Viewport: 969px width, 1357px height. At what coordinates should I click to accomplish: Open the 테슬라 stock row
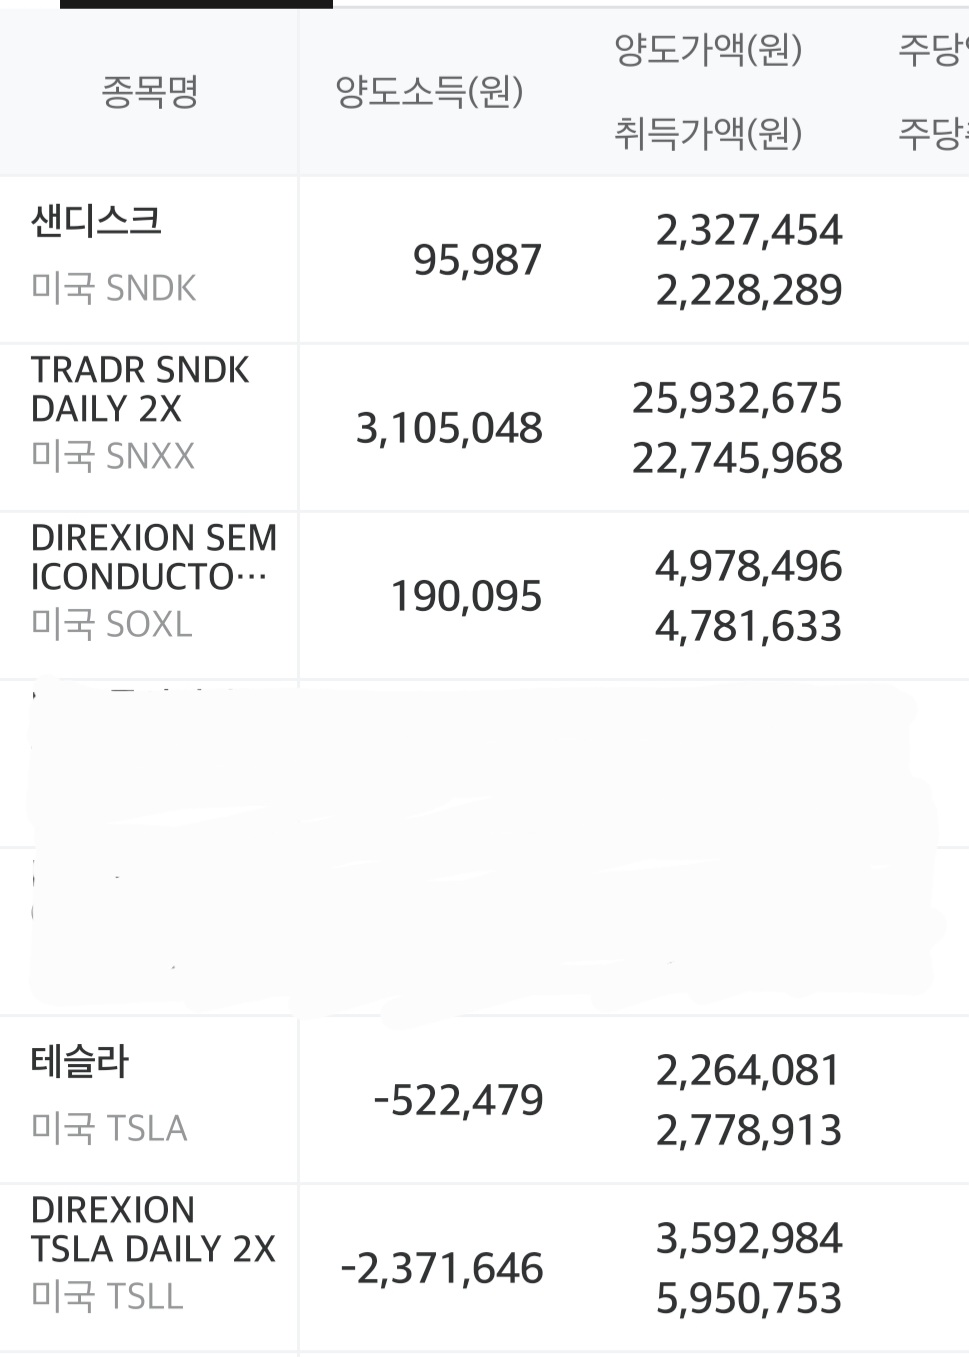(484, 1100)
